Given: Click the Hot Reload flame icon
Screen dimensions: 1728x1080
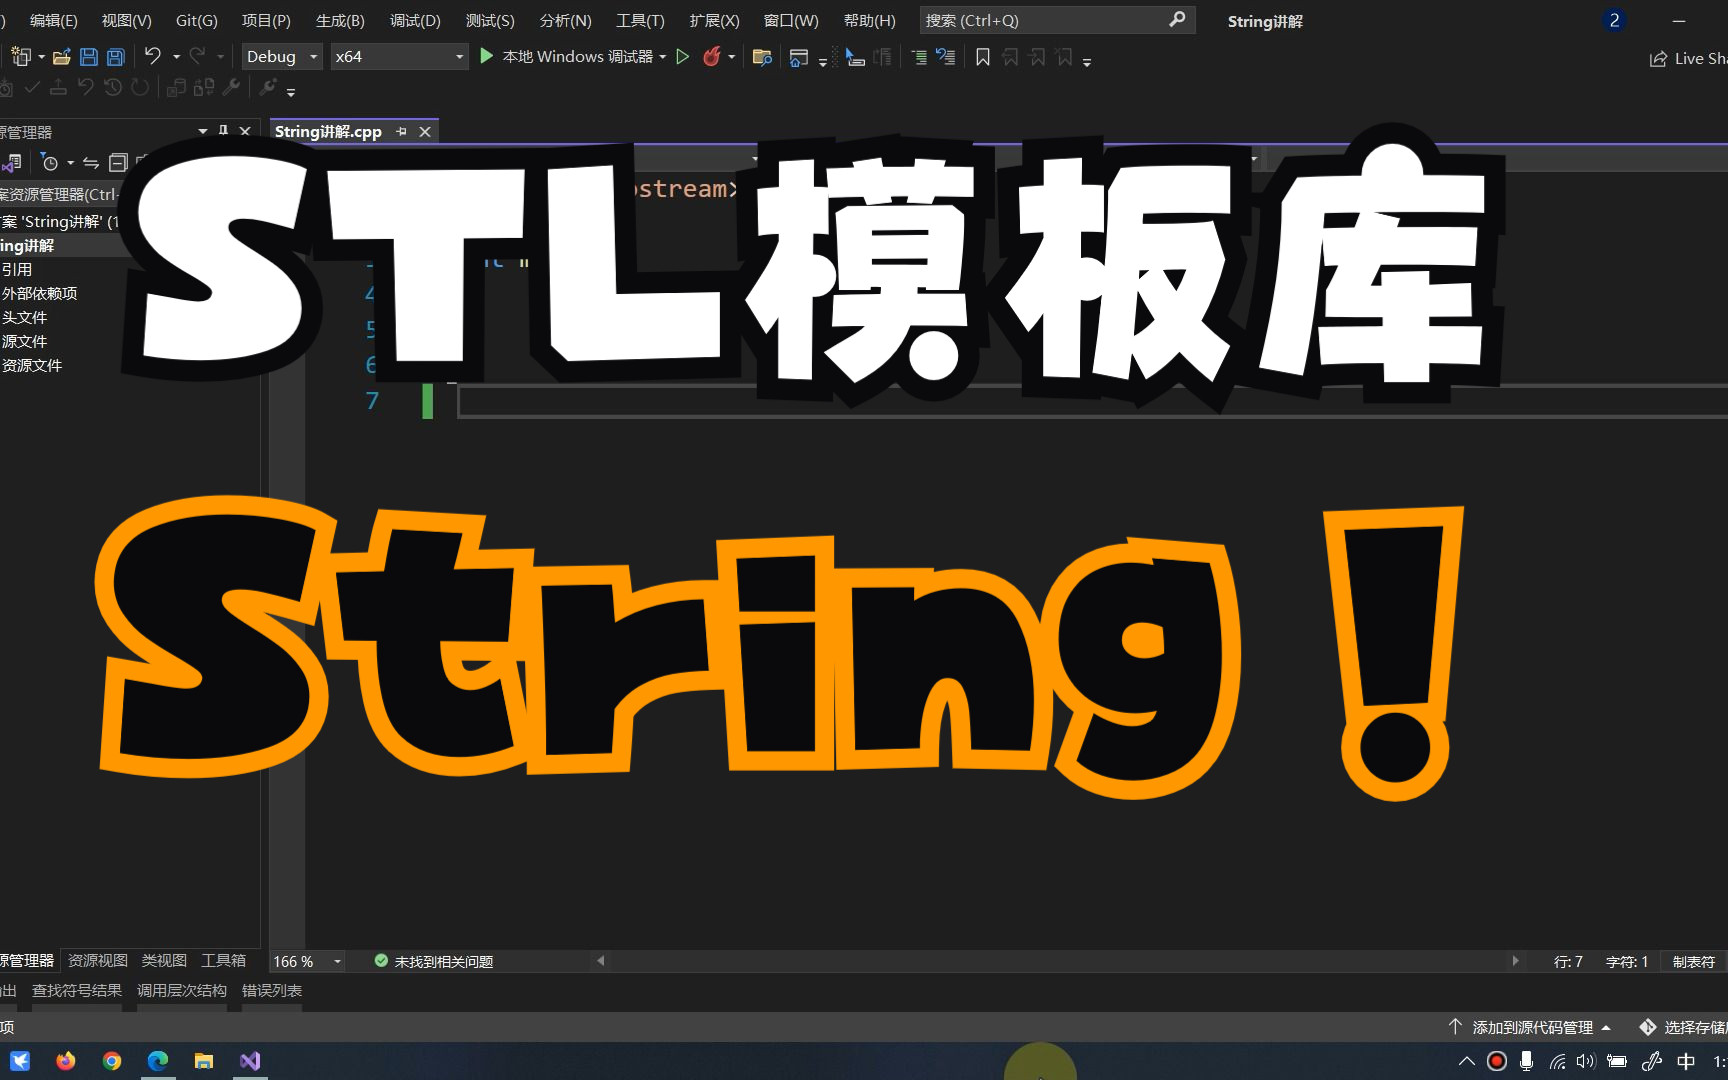Looking at the screenshot, I should (712, 57).
